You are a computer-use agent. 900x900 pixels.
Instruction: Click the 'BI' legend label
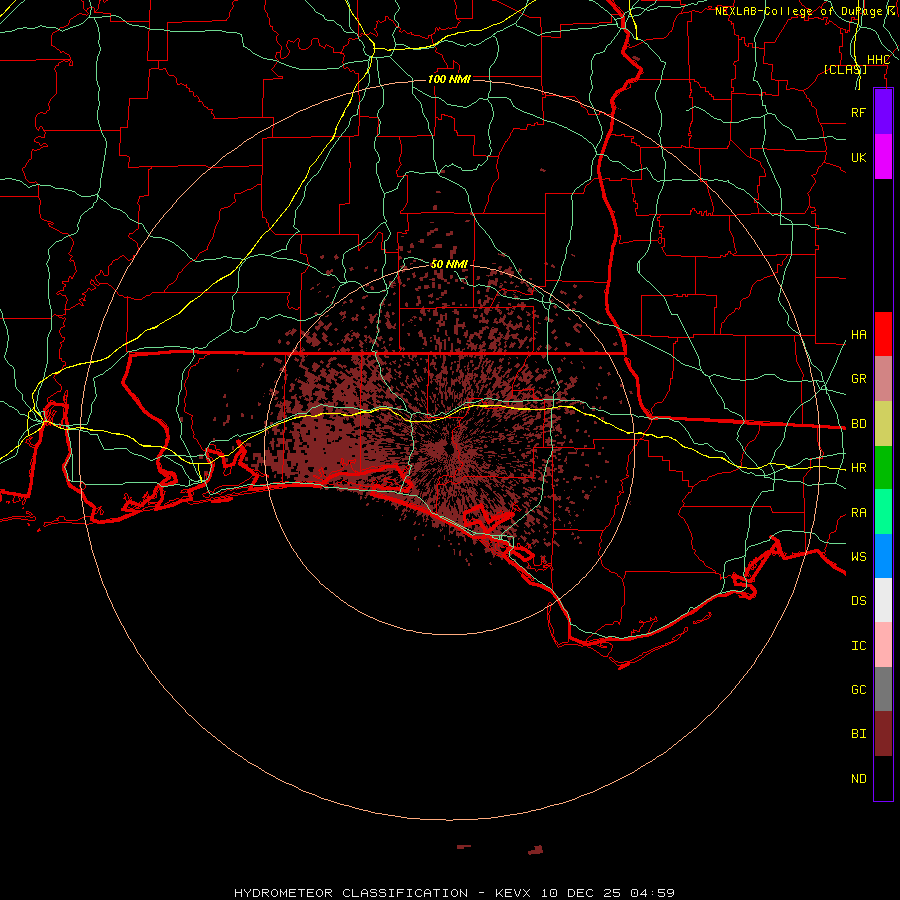tap(858, 734)
